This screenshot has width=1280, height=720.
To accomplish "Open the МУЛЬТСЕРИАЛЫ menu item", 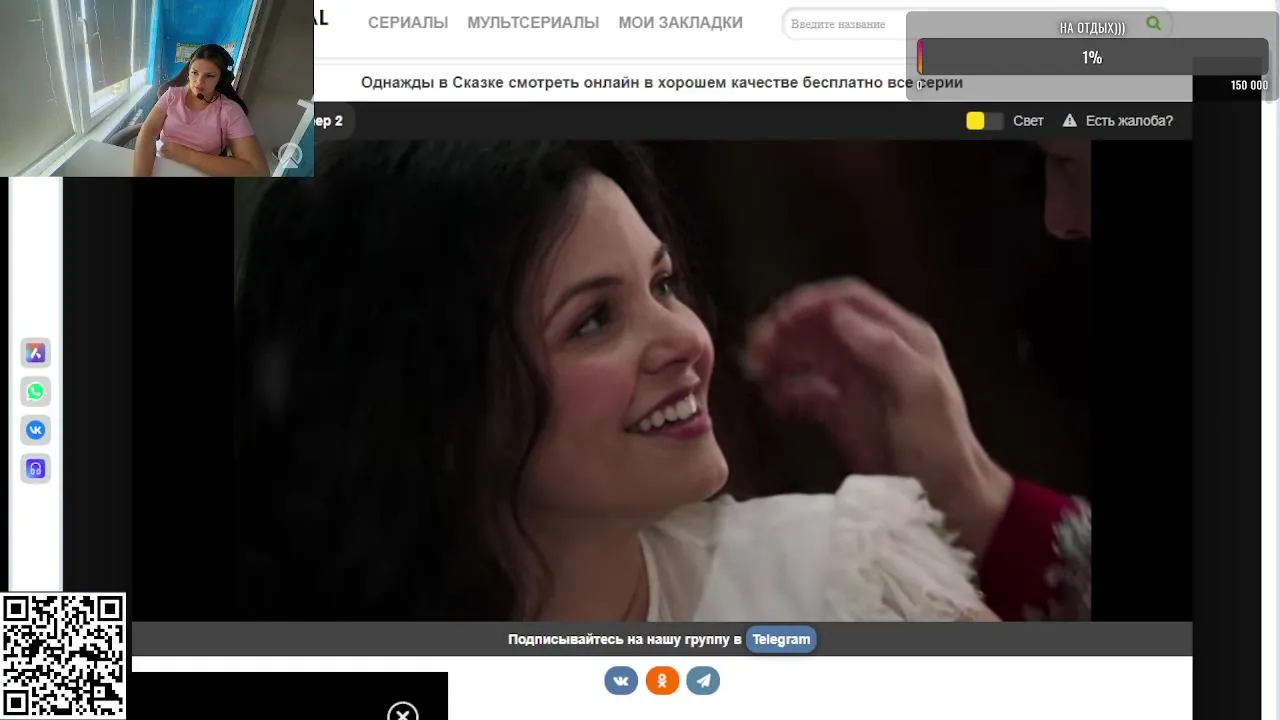I will point(533,23).
